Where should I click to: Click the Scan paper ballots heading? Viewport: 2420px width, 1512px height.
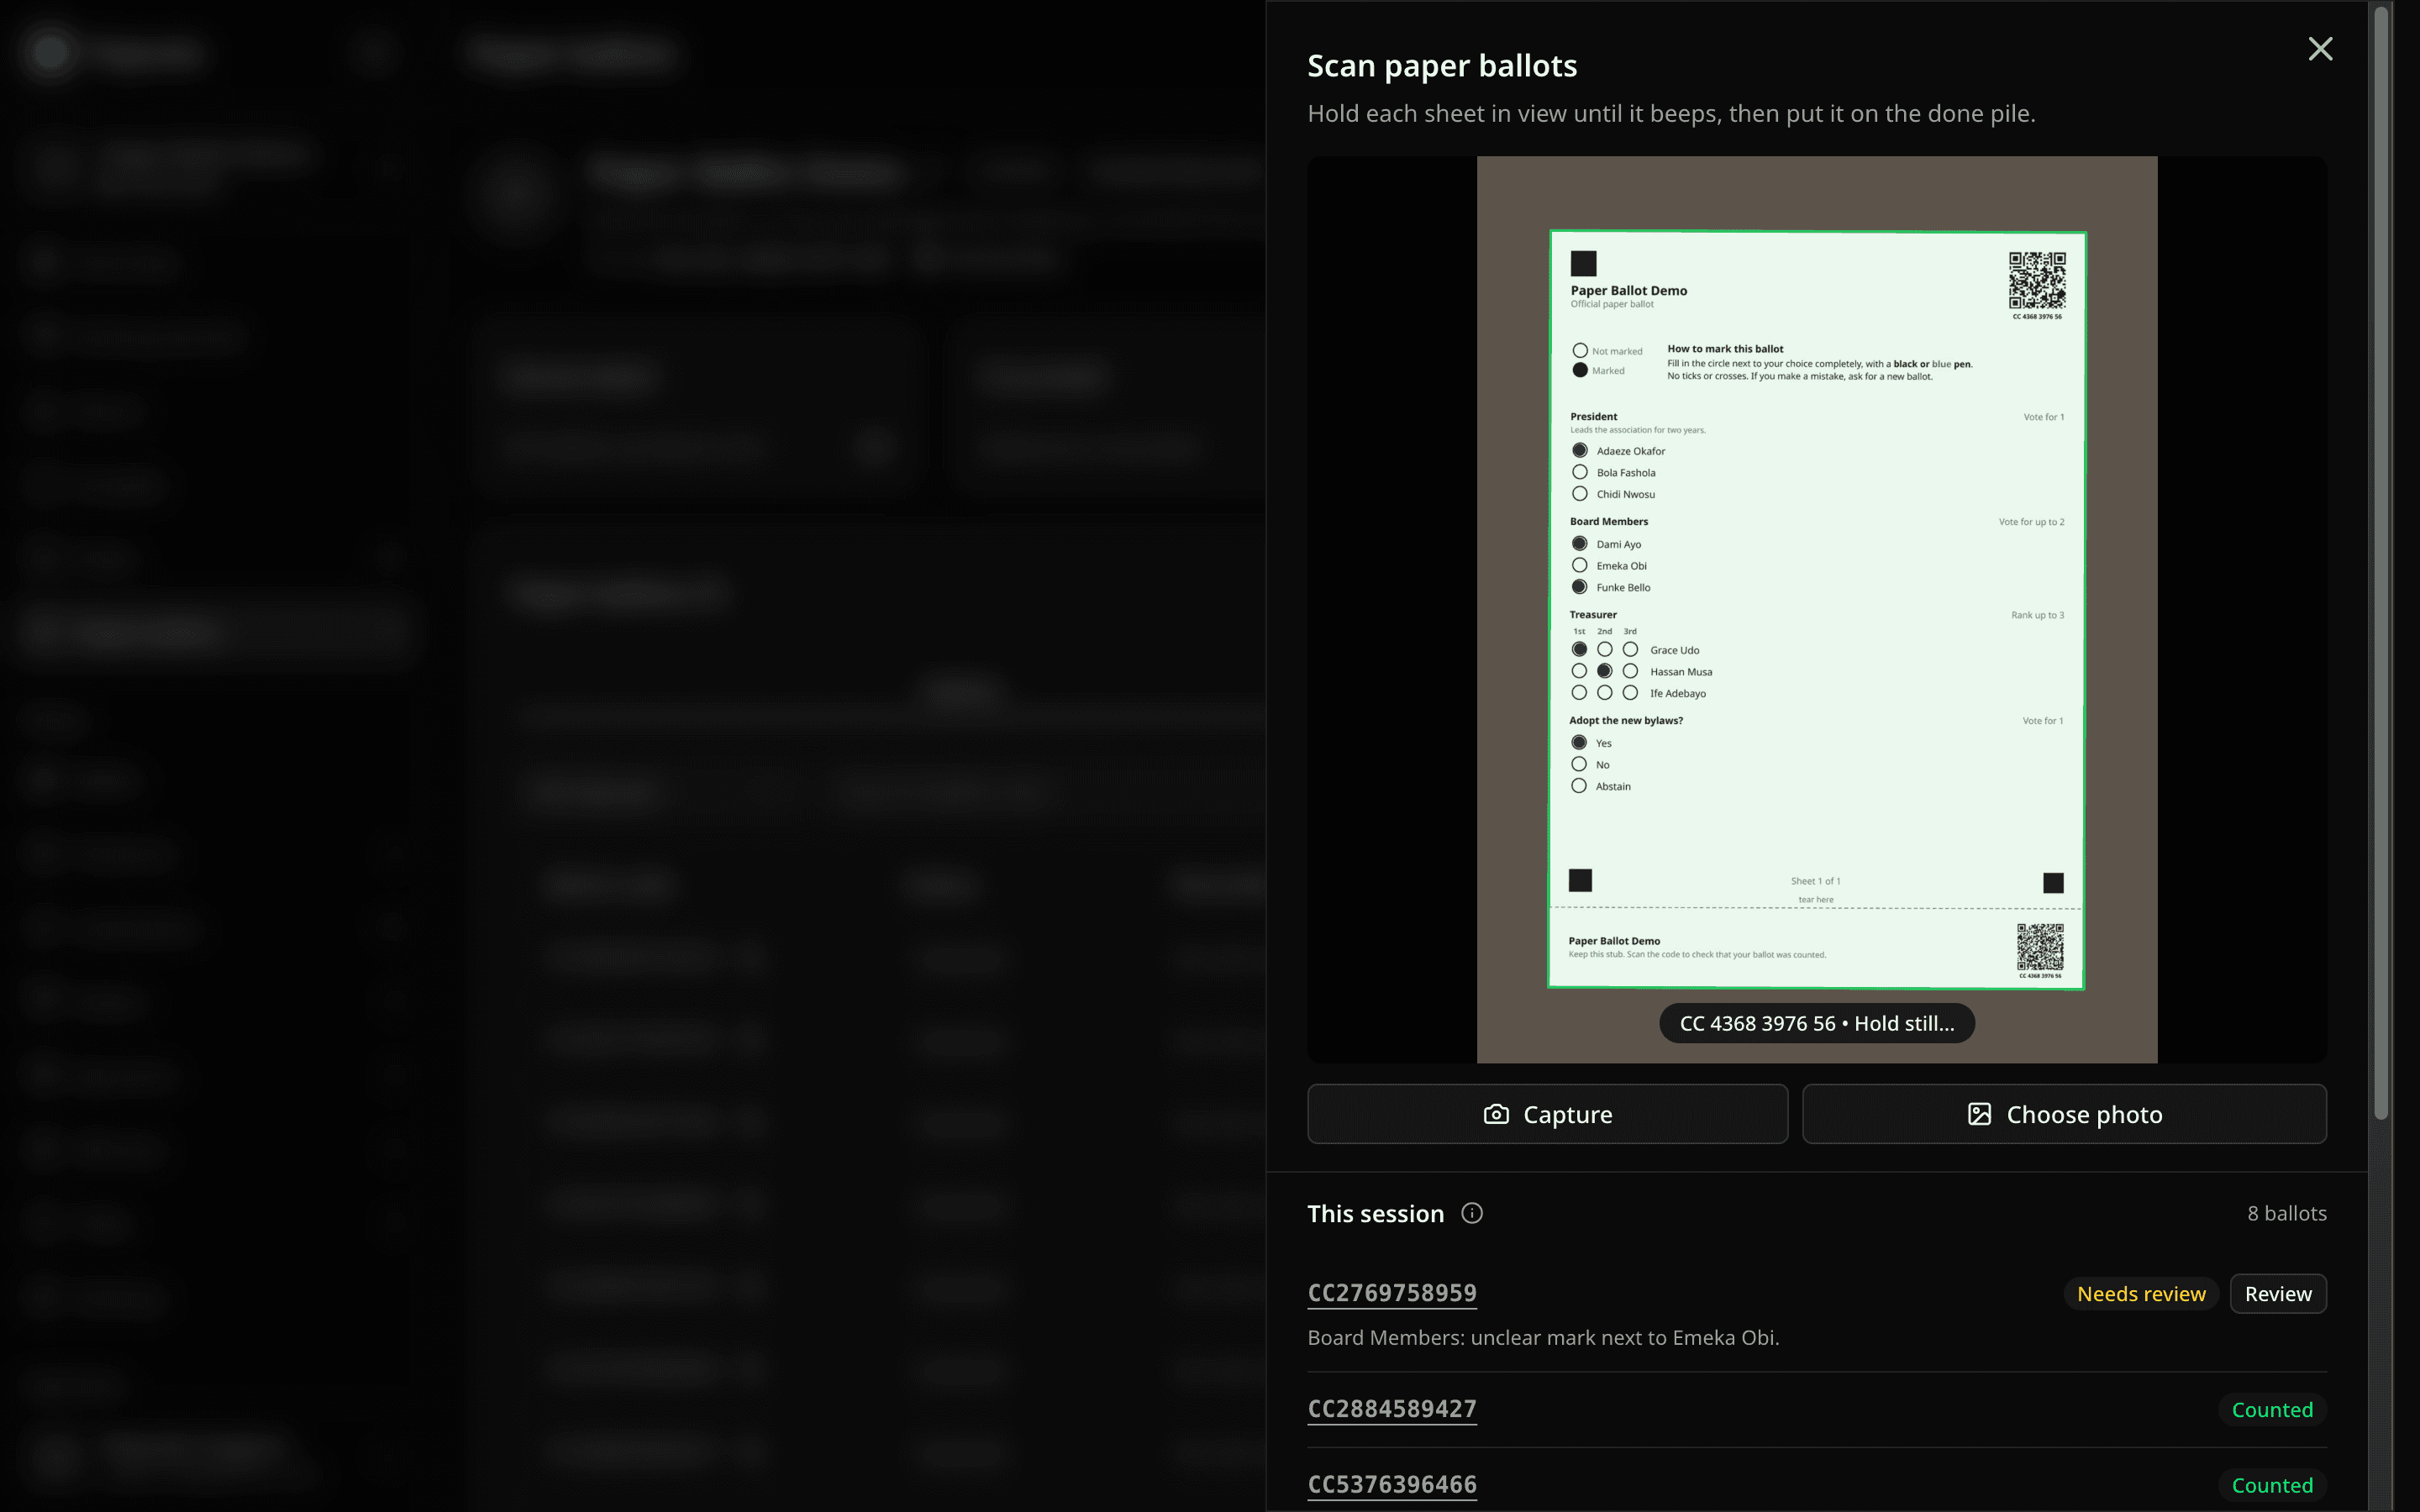[x=1442, y=65]
